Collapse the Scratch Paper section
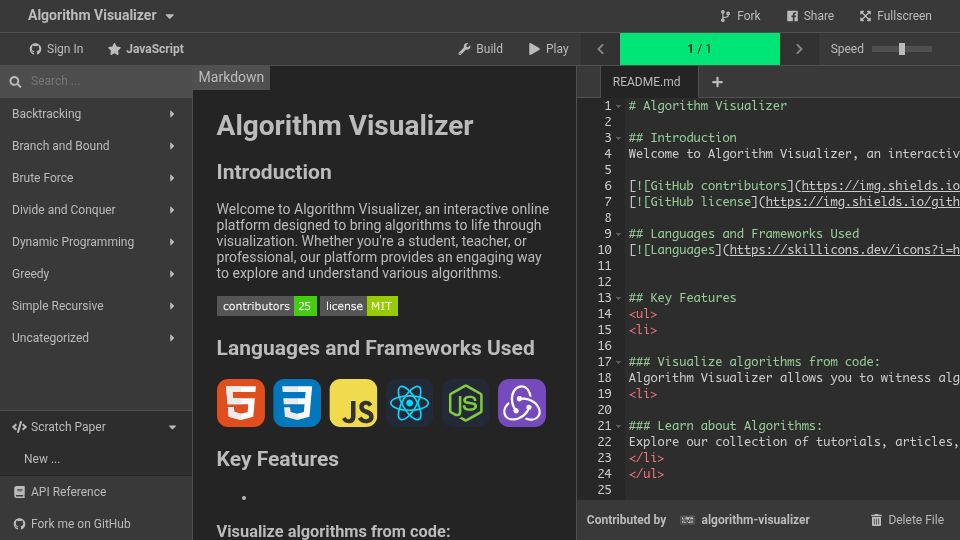 (x=96, y=427)
